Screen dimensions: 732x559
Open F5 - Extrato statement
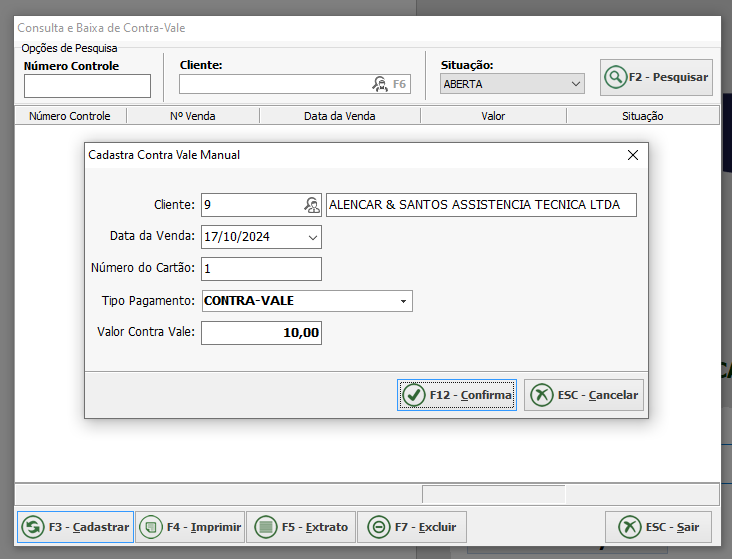coord(302,527)
